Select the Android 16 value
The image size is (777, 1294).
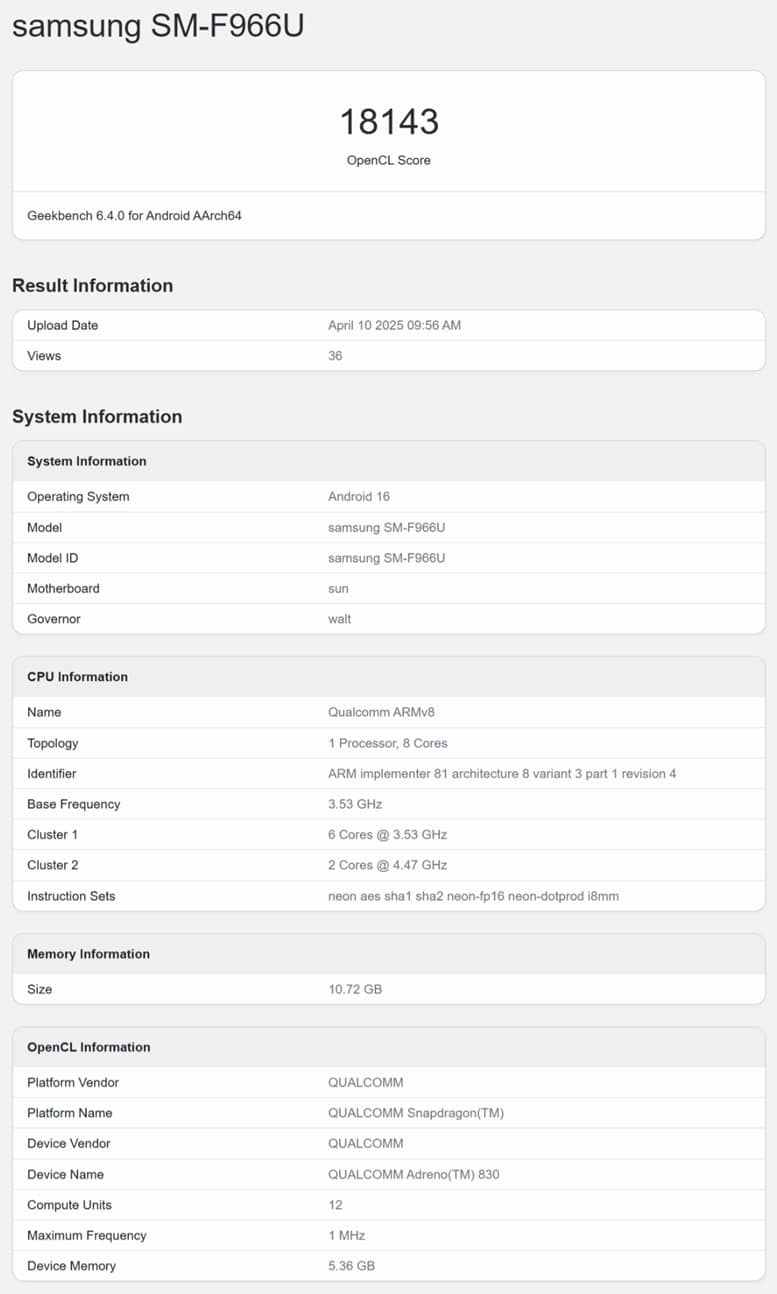[x=359, y=497]
